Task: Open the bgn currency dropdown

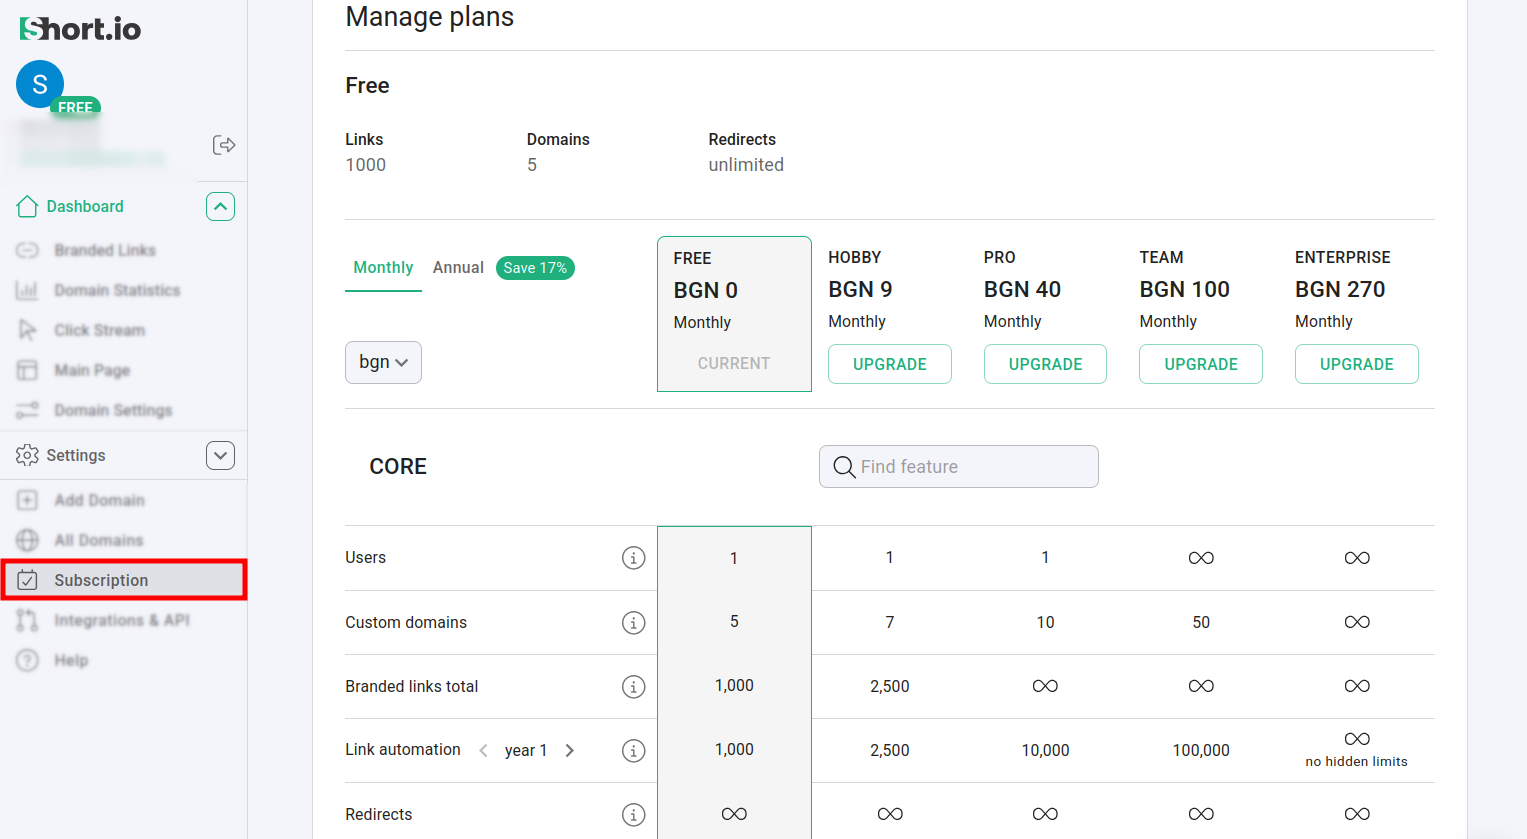Action: point(383,362)
